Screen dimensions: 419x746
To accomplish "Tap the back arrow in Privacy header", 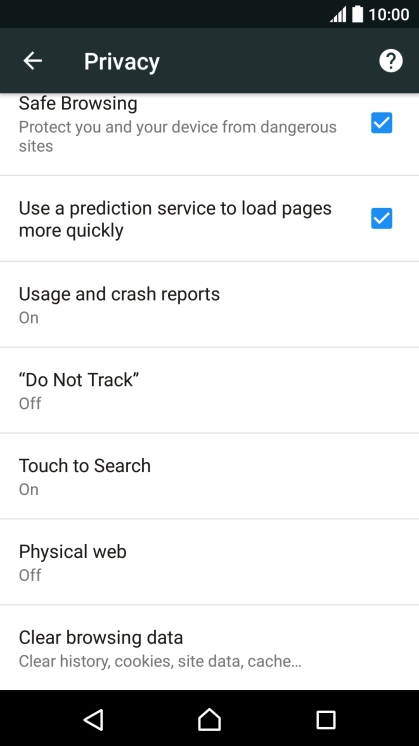I will (32, 60).
